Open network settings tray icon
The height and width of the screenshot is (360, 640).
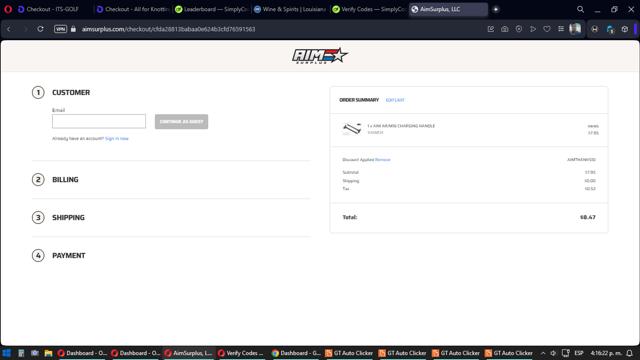(x=565, y=353)
